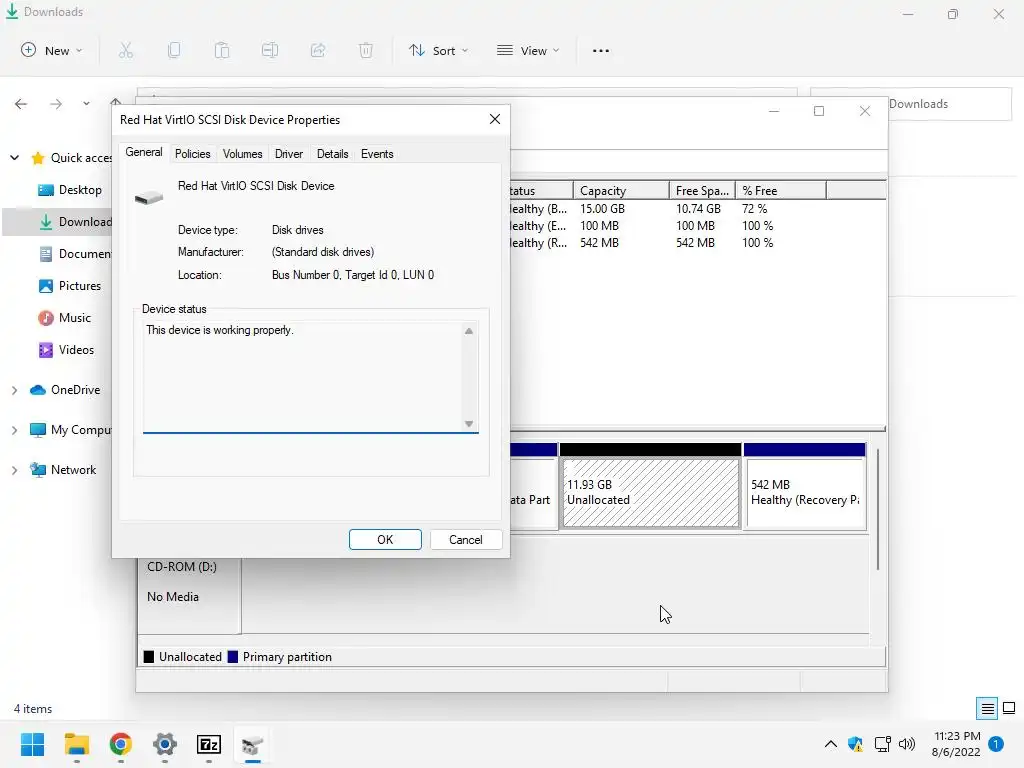Click the 72 % free cell
The image size is (1024, 768).
tap(754, 209)
